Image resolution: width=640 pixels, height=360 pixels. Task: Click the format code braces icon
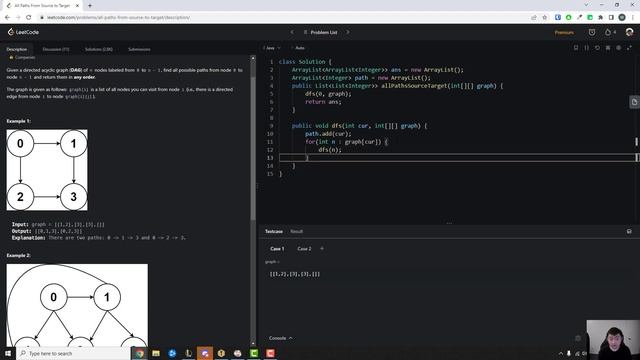(x=587, y=48)
